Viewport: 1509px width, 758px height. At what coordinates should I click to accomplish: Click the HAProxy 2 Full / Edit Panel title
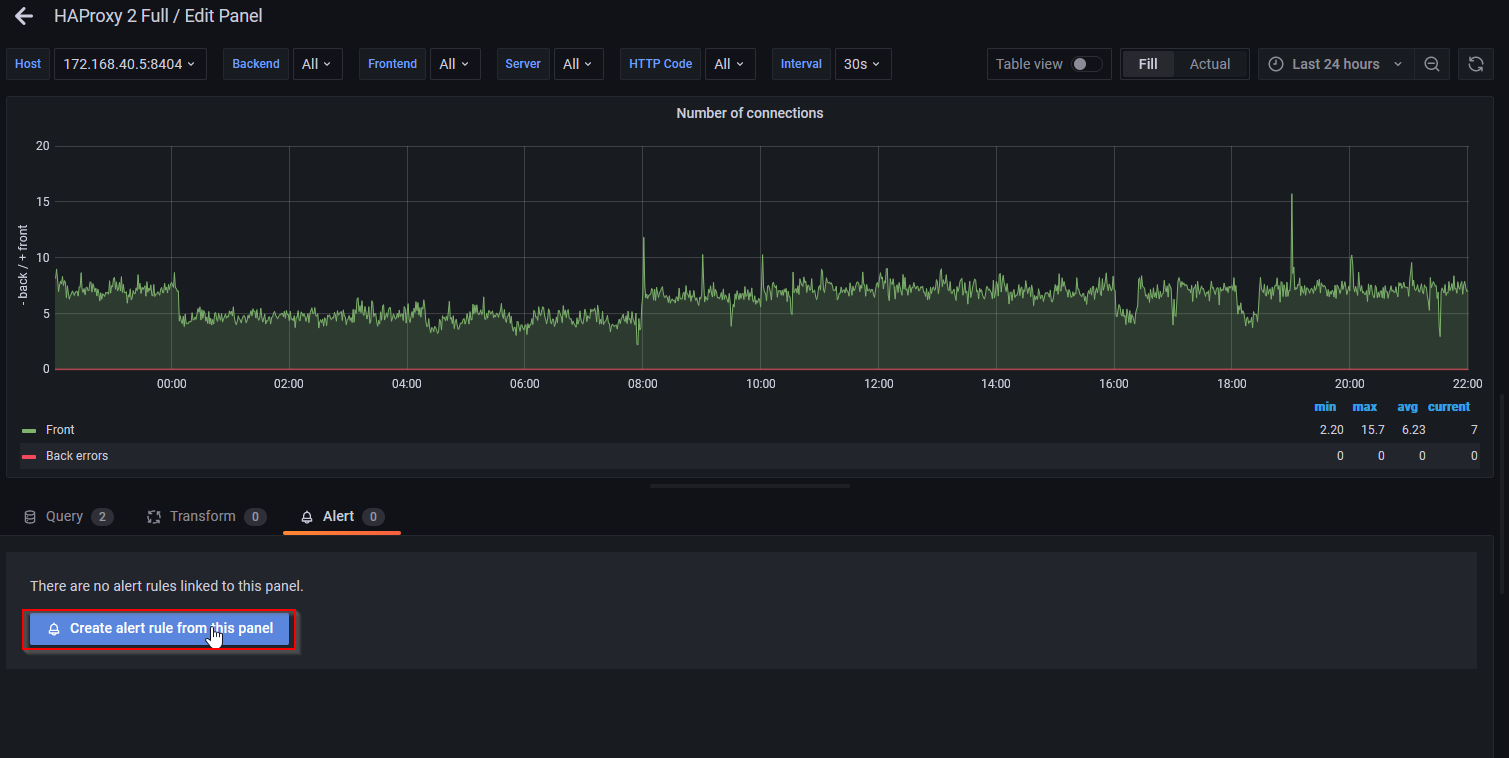[x=158, y=16]
